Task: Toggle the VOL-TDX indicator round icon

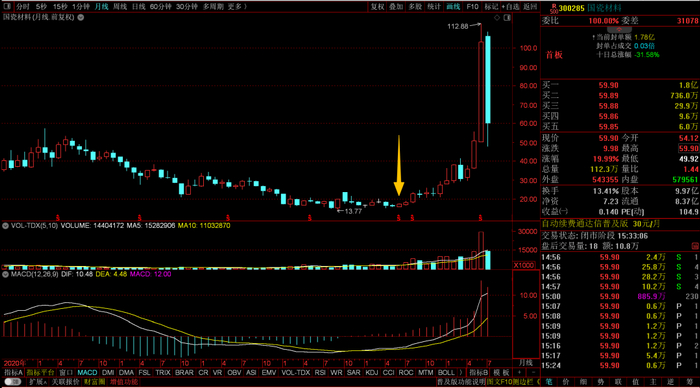Action: (5, 226)
